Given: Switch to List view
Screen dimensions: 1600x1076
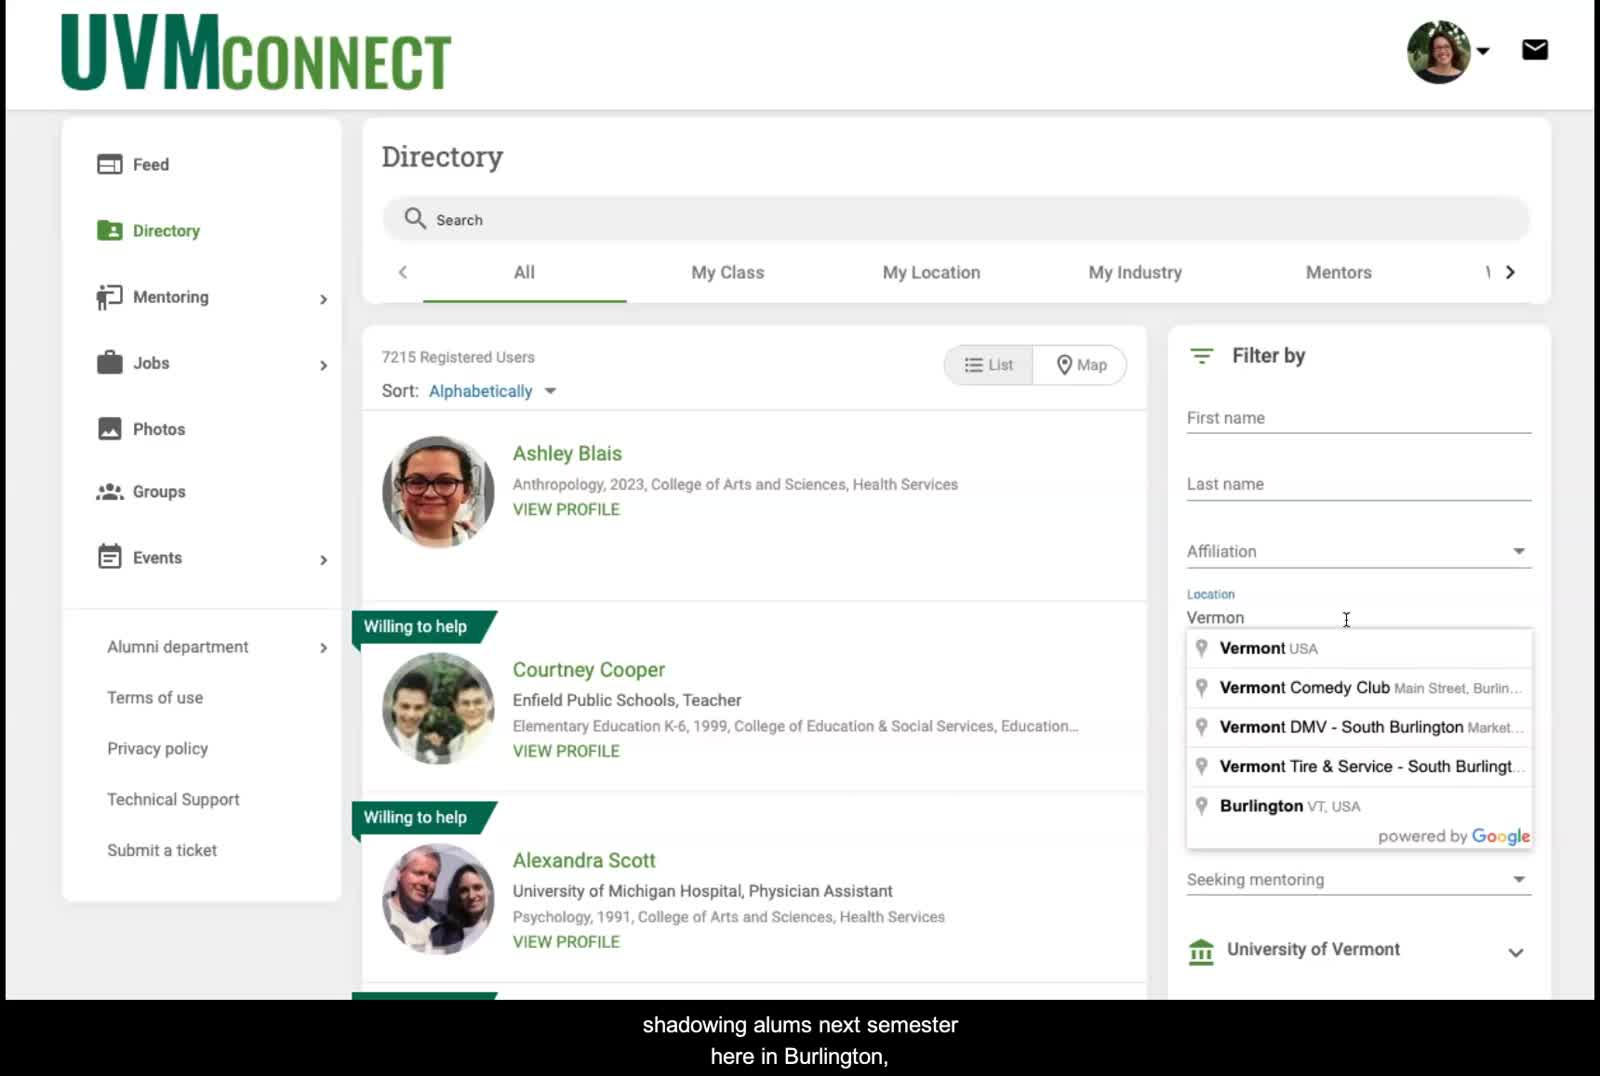Looking at the screenshot, I should pos(988,365).
